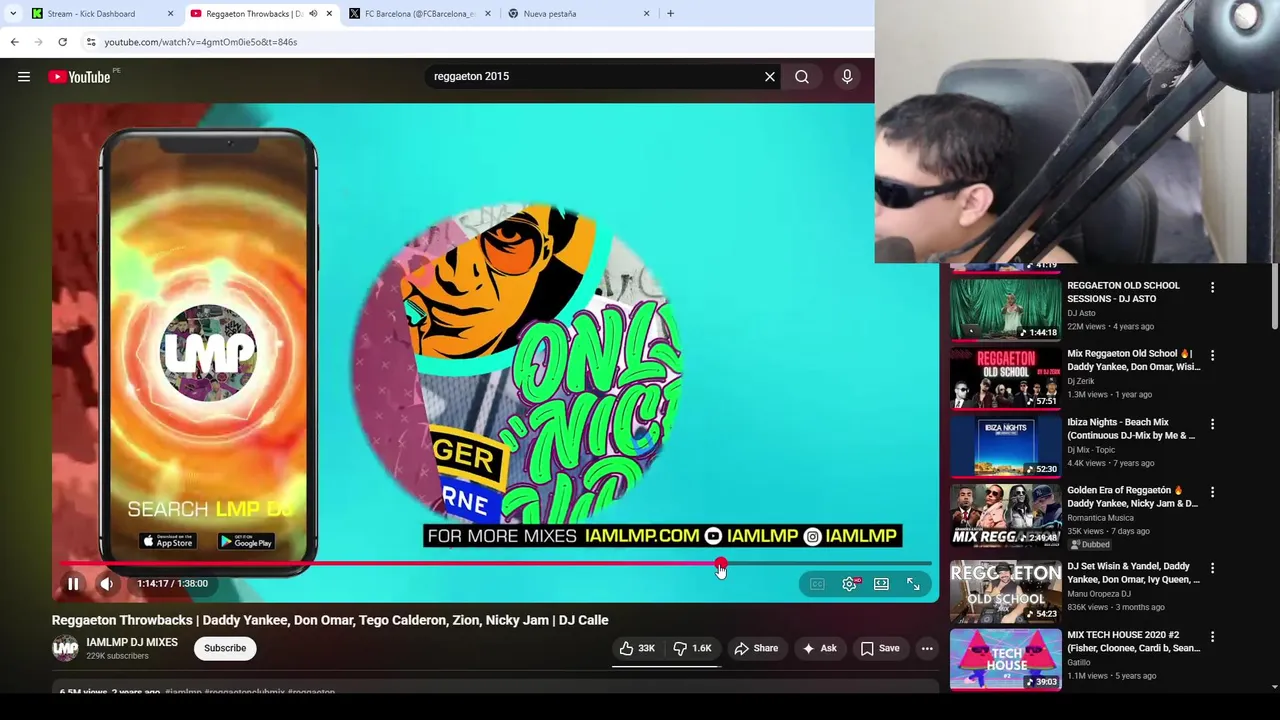Go to YouTube home via logo
Viewport: 1280px width, 720px height.
coord(79,77)
